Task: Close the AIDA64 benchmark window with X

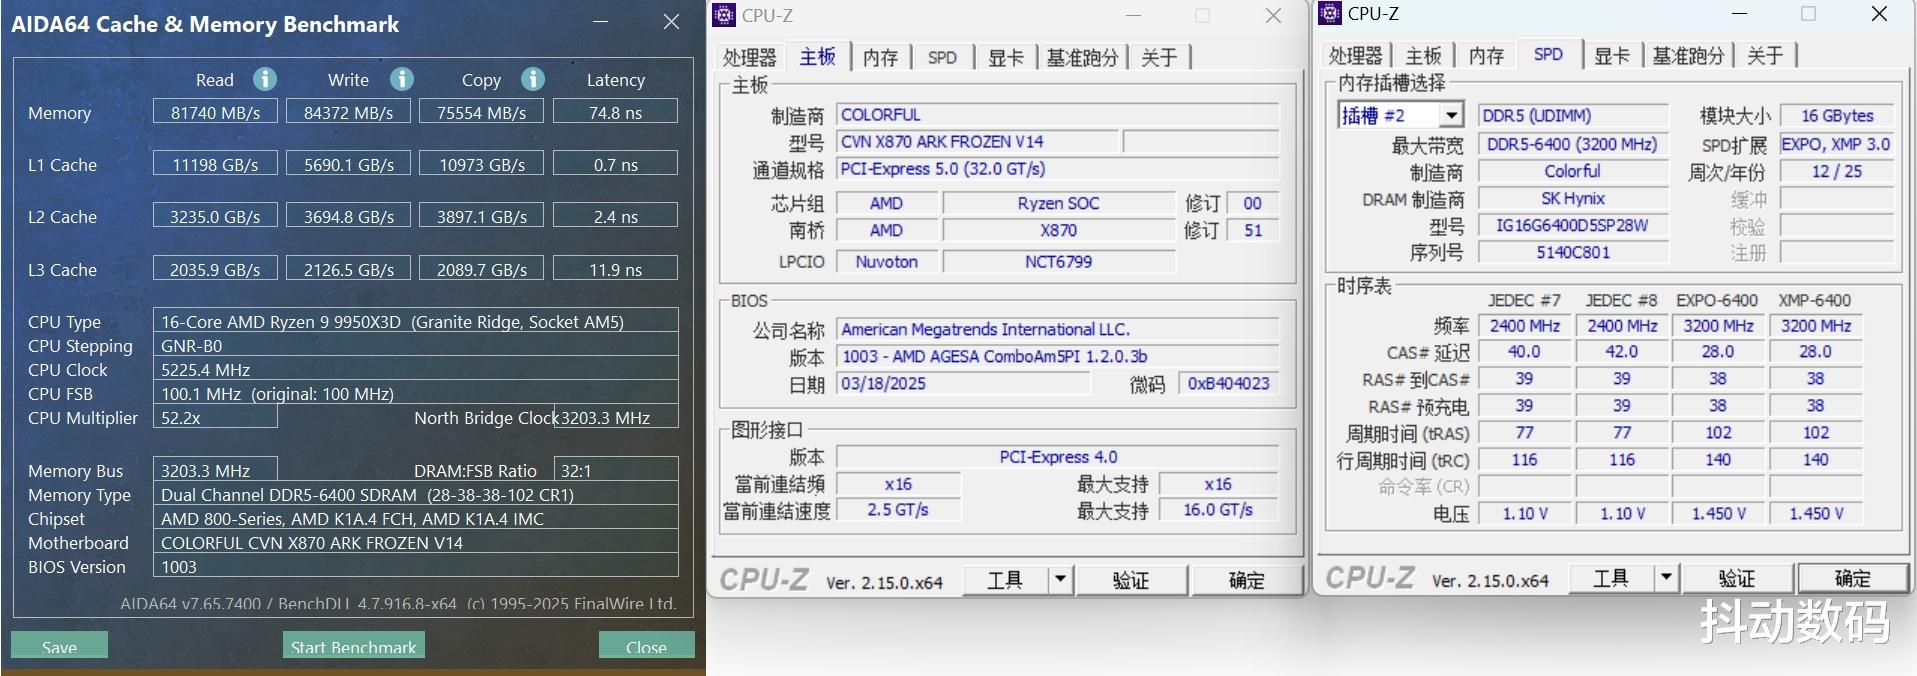Action: pos(672,21)
